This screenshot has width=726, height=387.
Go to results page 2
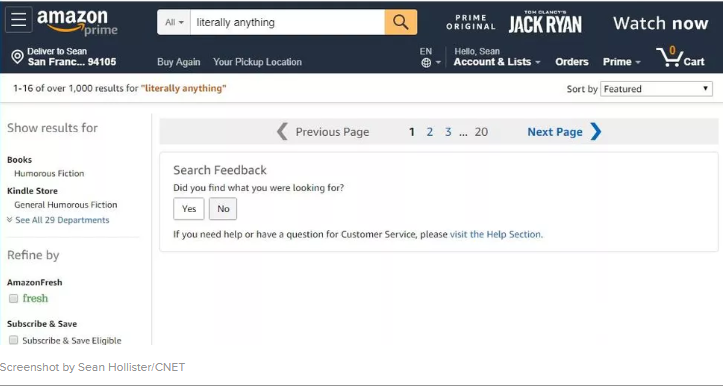coord(430,132)
